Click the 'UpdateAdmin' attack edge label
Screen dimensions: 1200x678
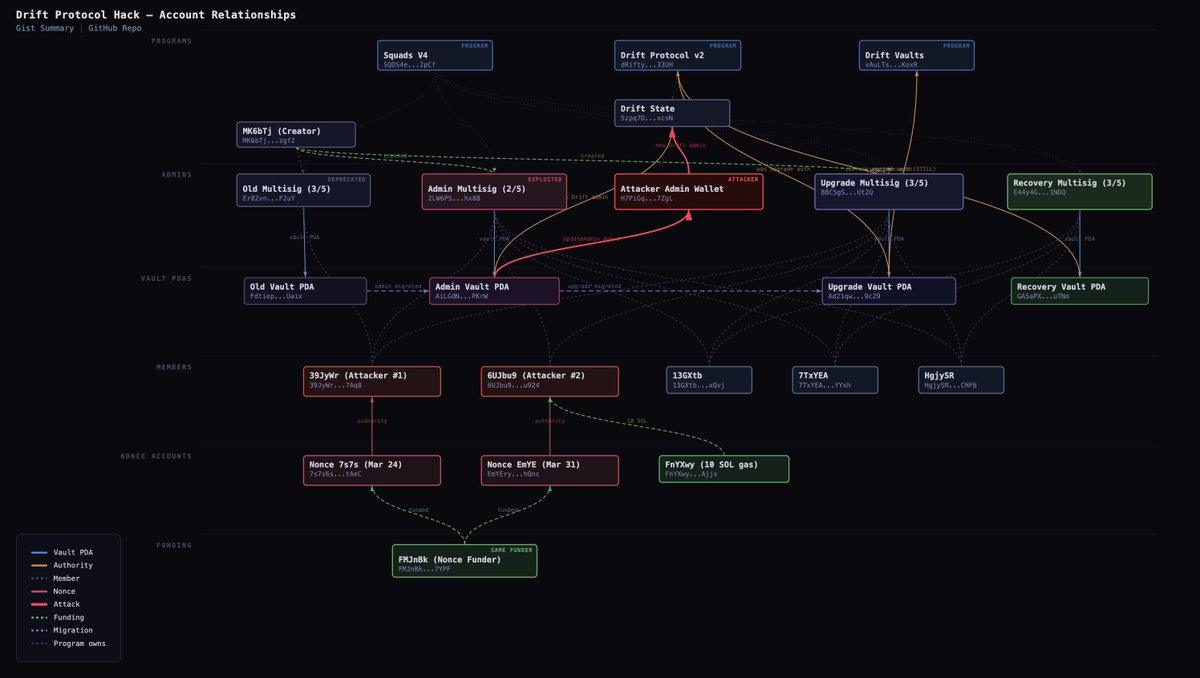(593, 239)
